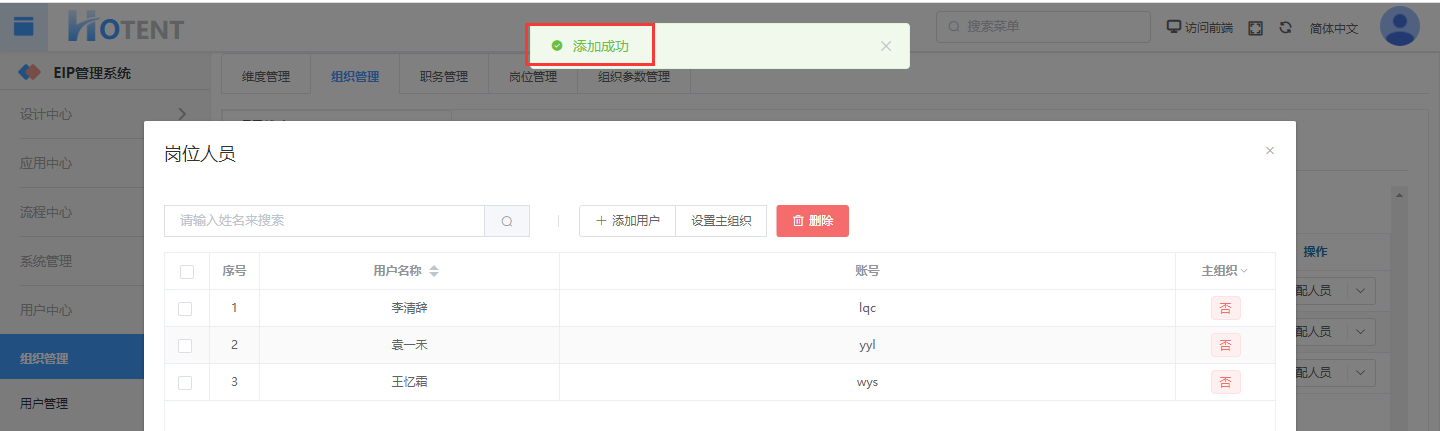
Task: Click account cell wys
Action: 867,382
